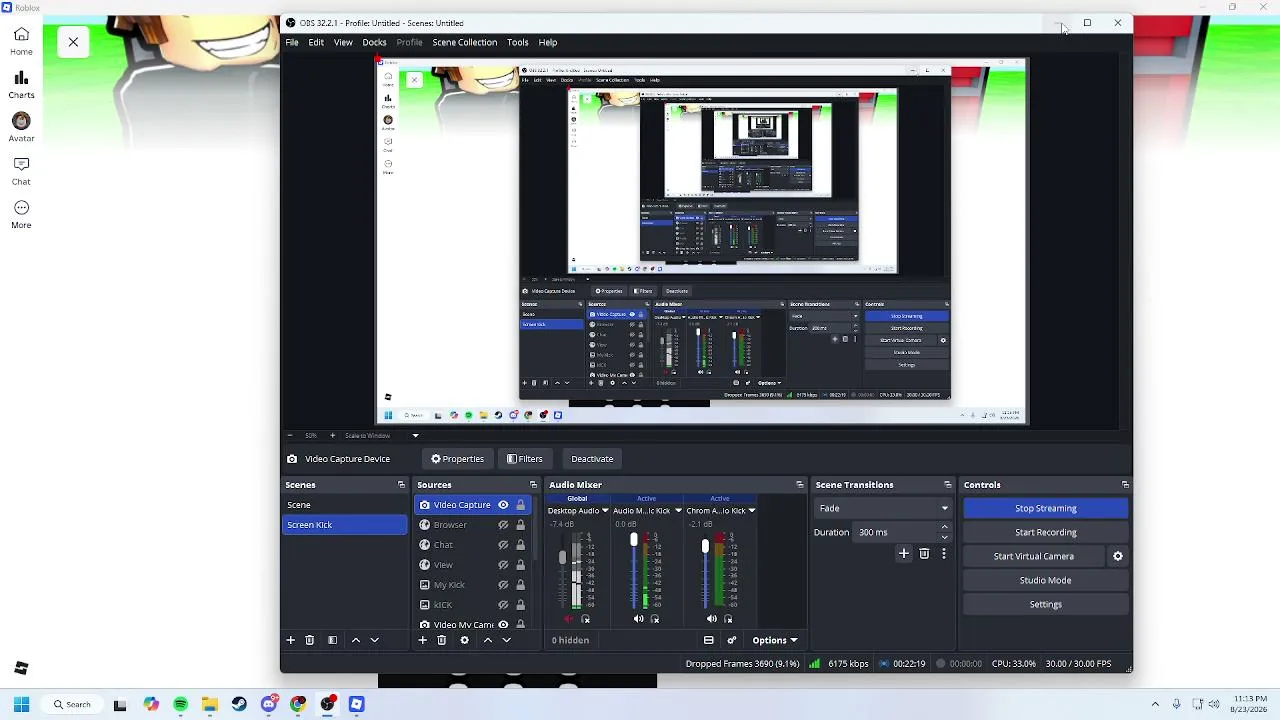Enable Studio Mode
This screenshot has width=1280, height=720.
[1046, 580]
